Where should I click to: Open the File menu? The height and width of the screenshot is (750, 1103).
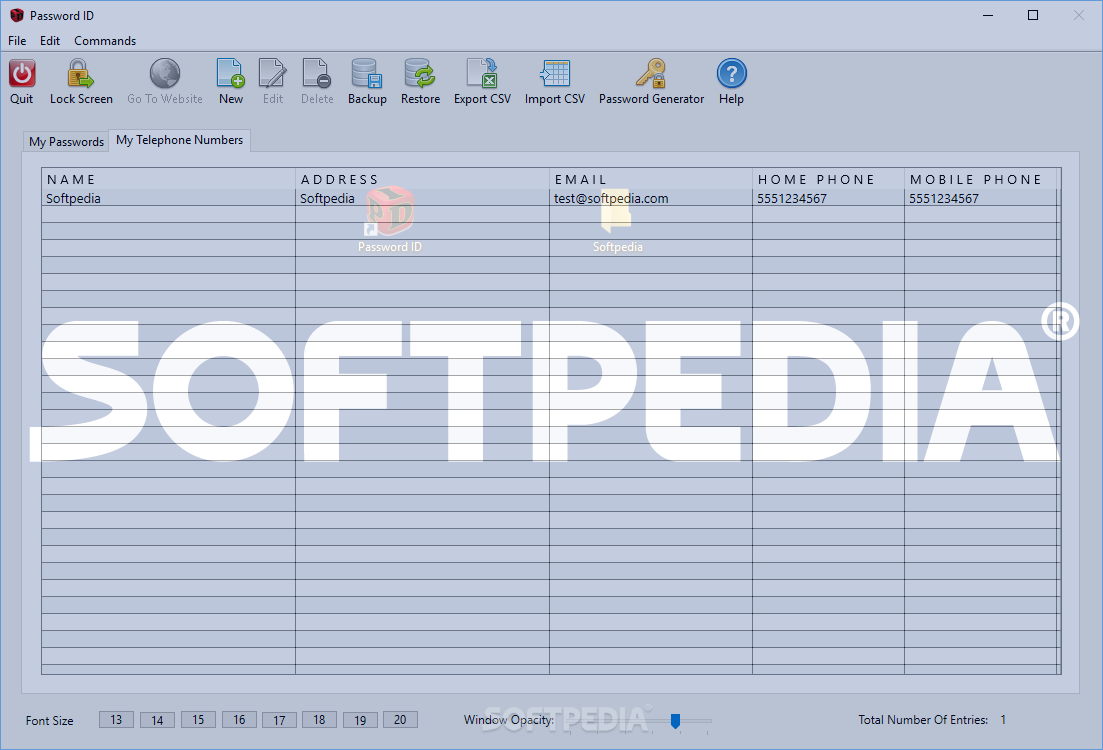(x=17, y=41)
